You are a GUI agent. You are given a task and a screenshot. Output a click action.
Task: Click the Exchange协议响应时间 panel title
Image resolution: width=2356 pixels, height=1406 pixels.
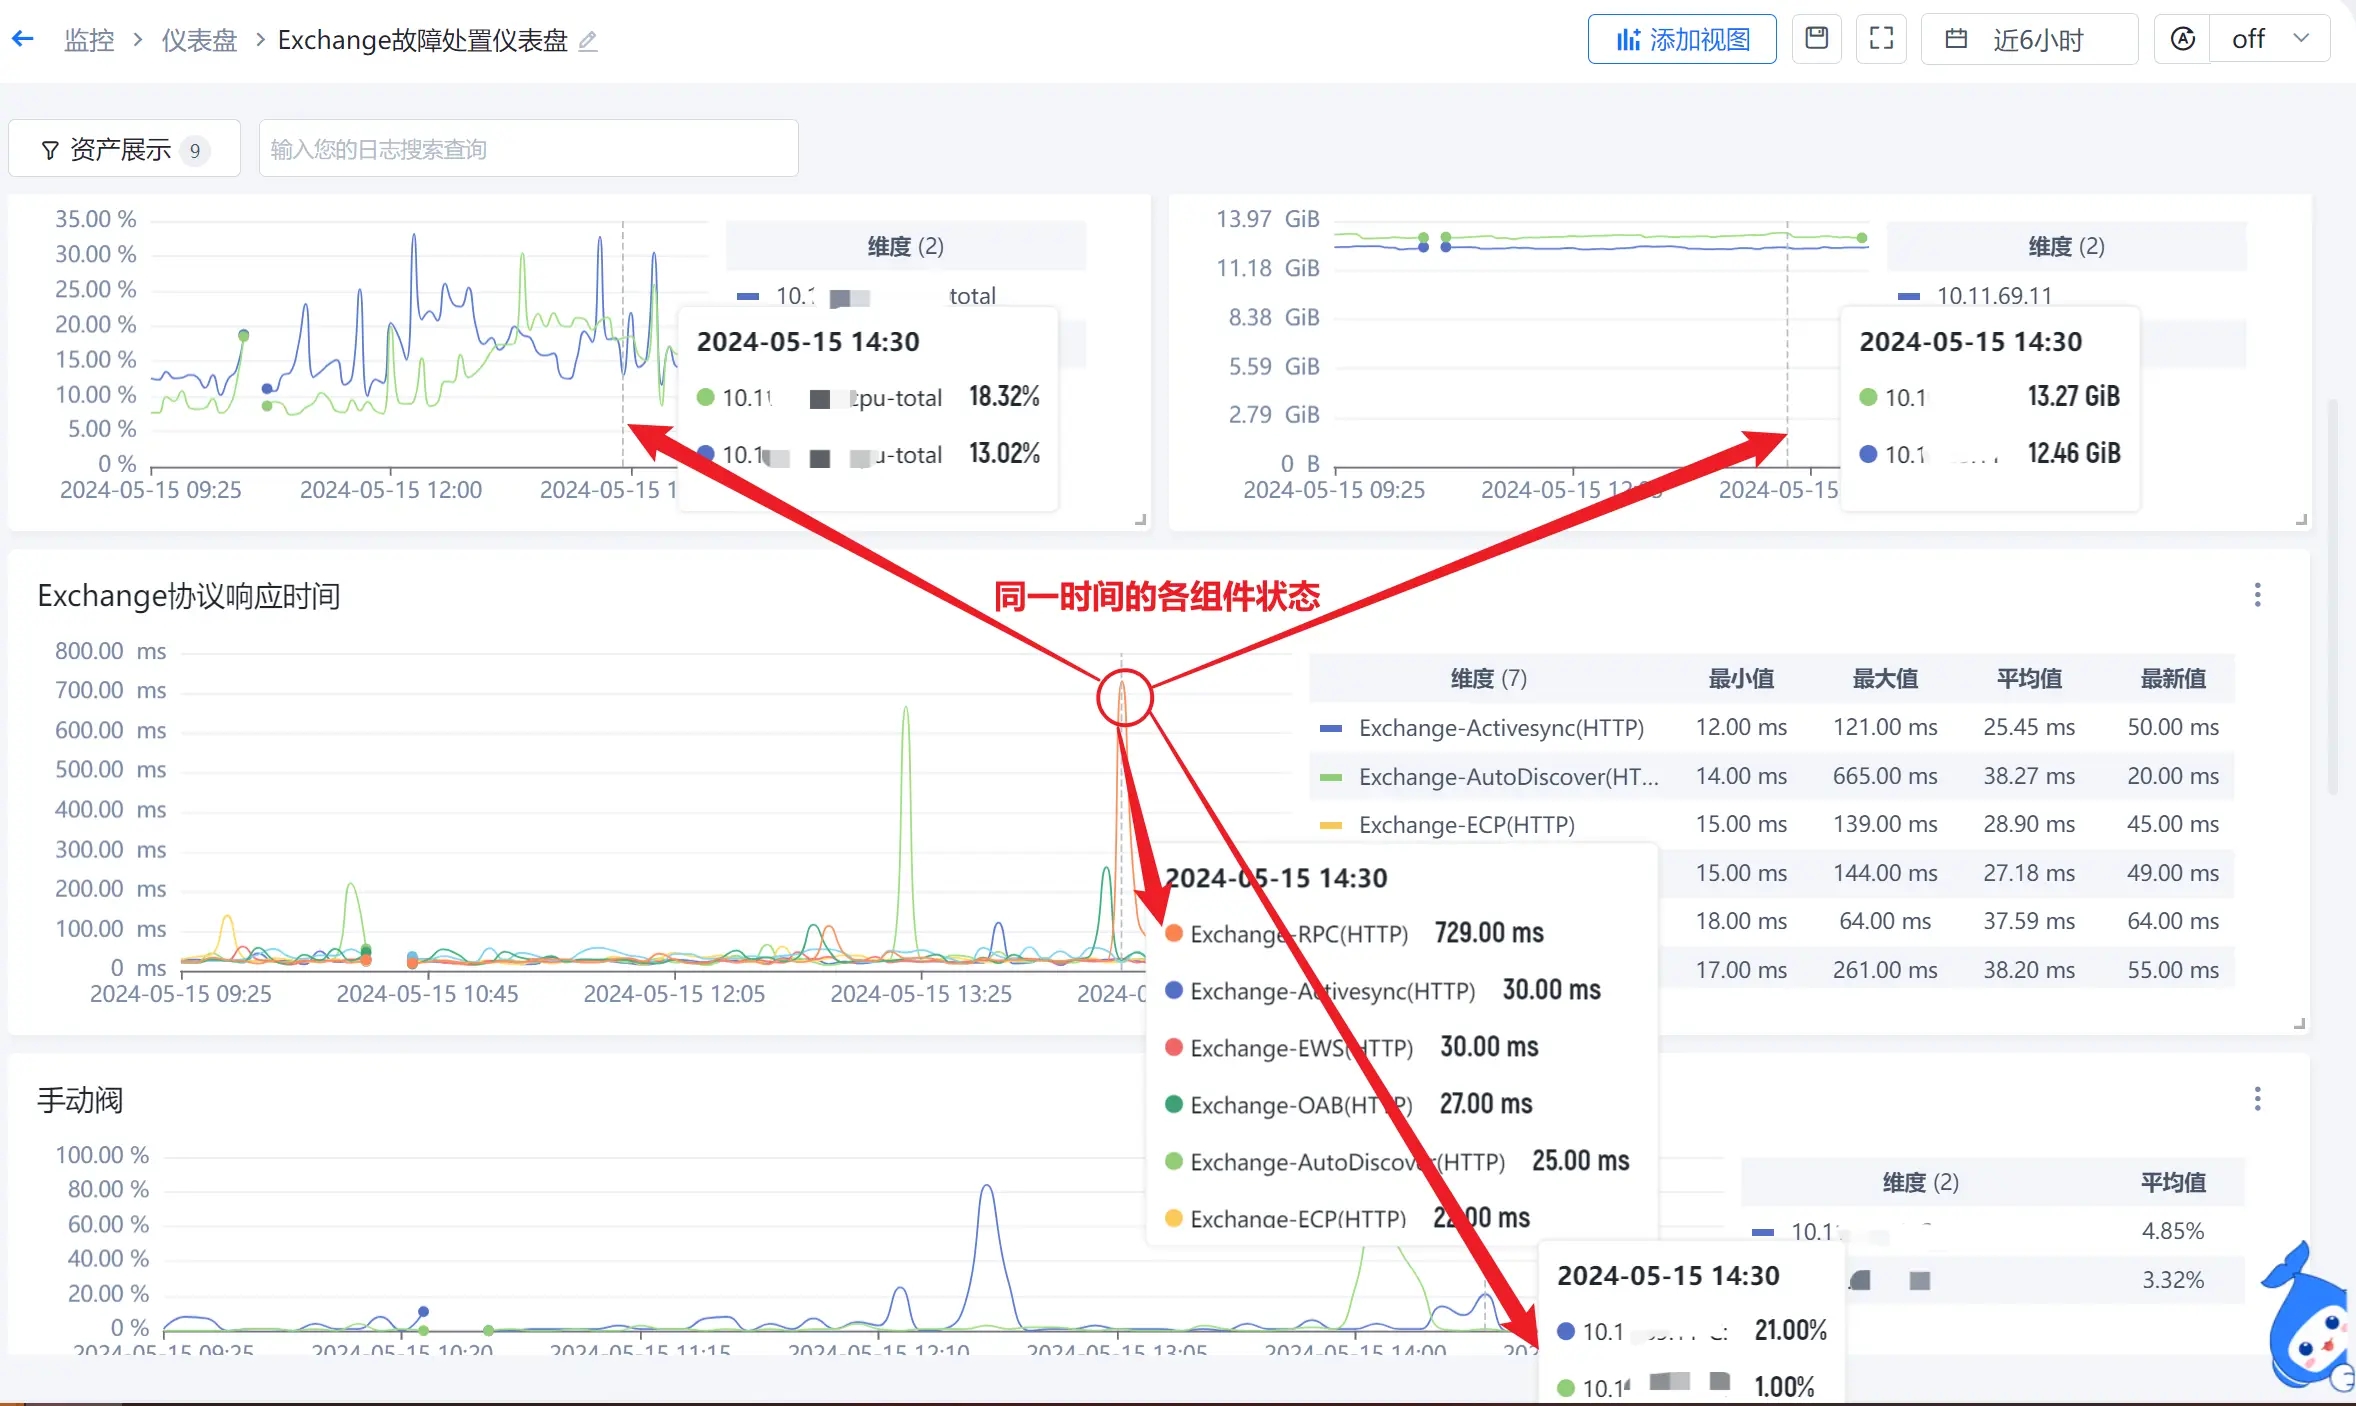coord(189,596)
